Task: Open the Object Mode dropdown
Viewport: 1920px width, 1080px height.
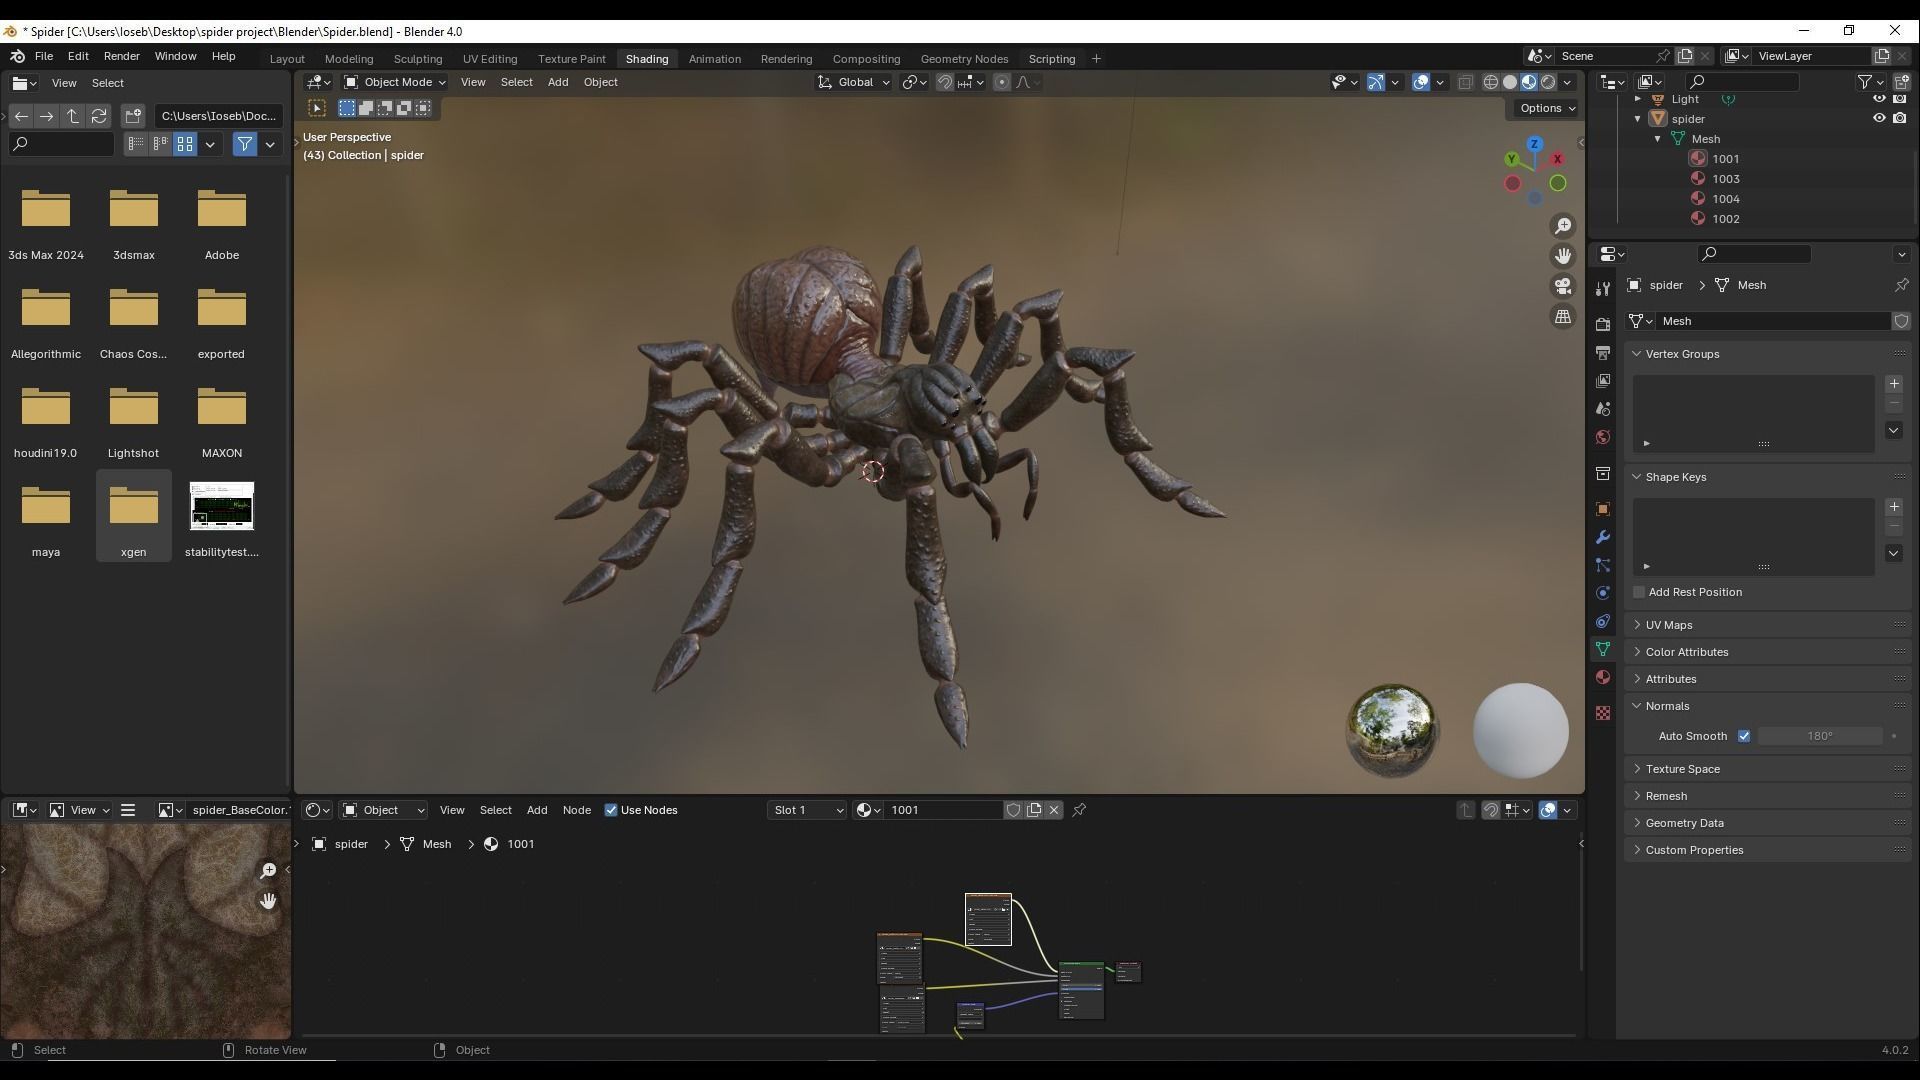Action: point(395,82)
